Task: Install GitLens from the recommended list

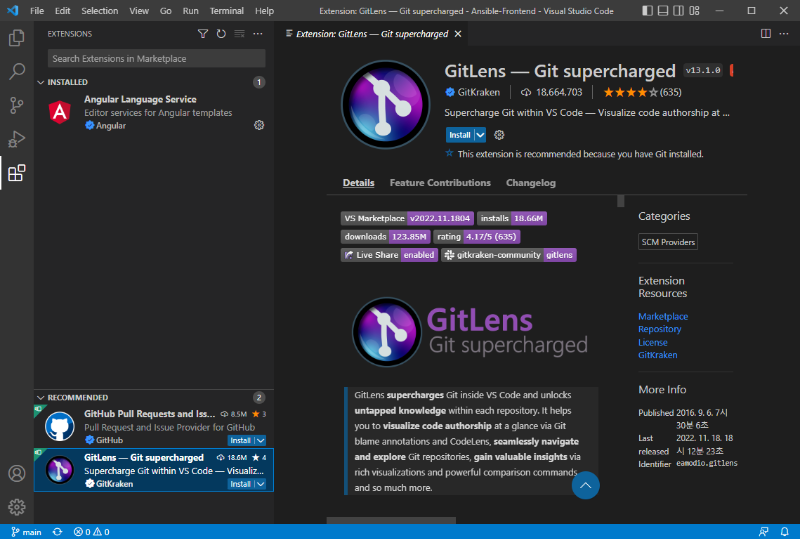Action: (x=240, y=484)
